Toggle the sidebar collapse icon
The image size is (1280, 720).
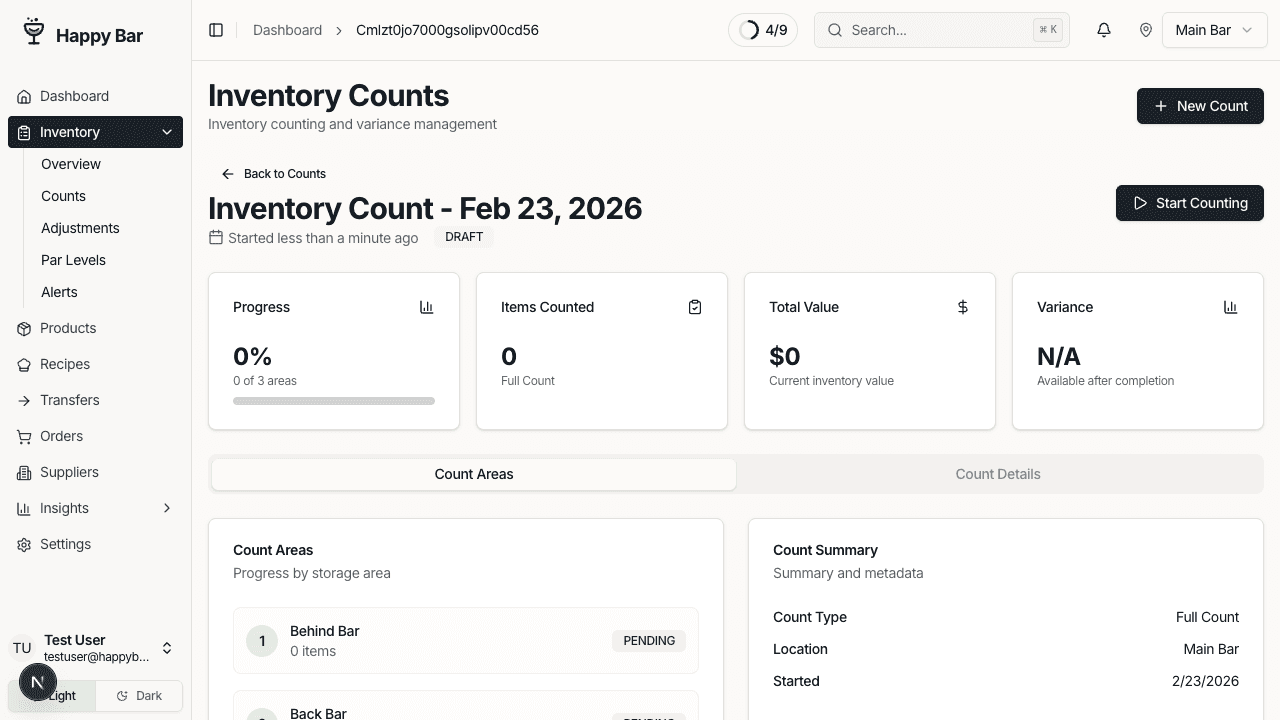pyautogui.click(x=216, y=30)
